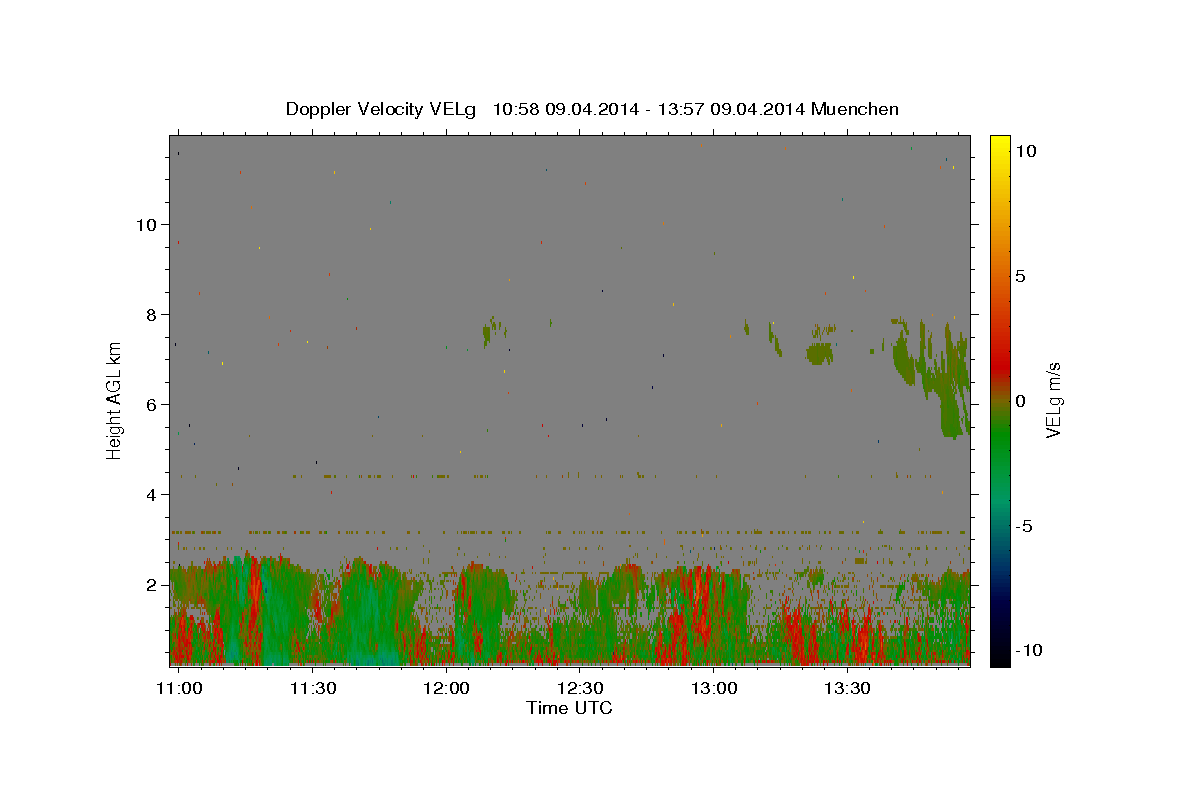This screenshot has height=800, width=1200.
Task: Click the height tick label 2
Action: tap(151, 585)
